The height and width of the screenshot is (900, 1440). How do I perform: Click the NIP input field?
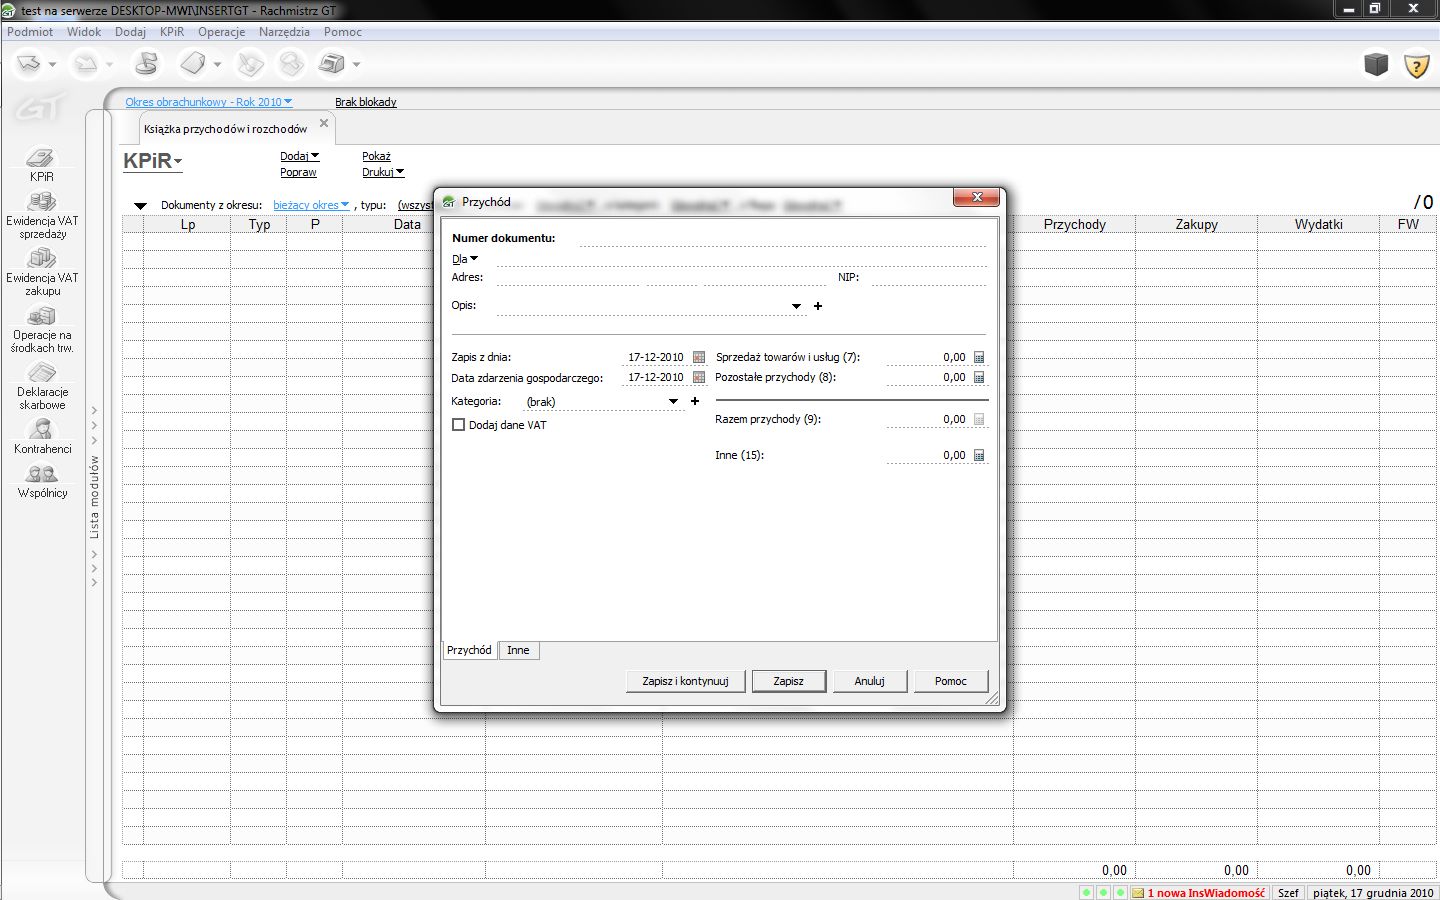(928, 277)
